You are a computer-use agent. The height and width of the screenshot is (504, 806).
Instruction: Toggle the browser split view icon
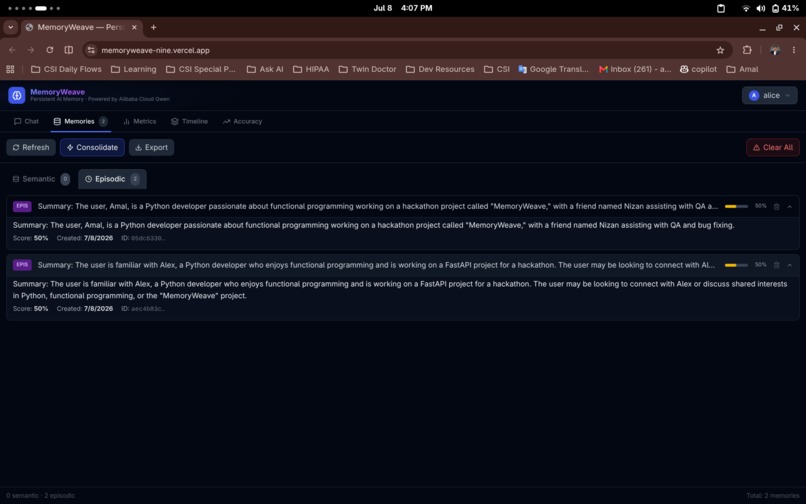pos(68,50)
